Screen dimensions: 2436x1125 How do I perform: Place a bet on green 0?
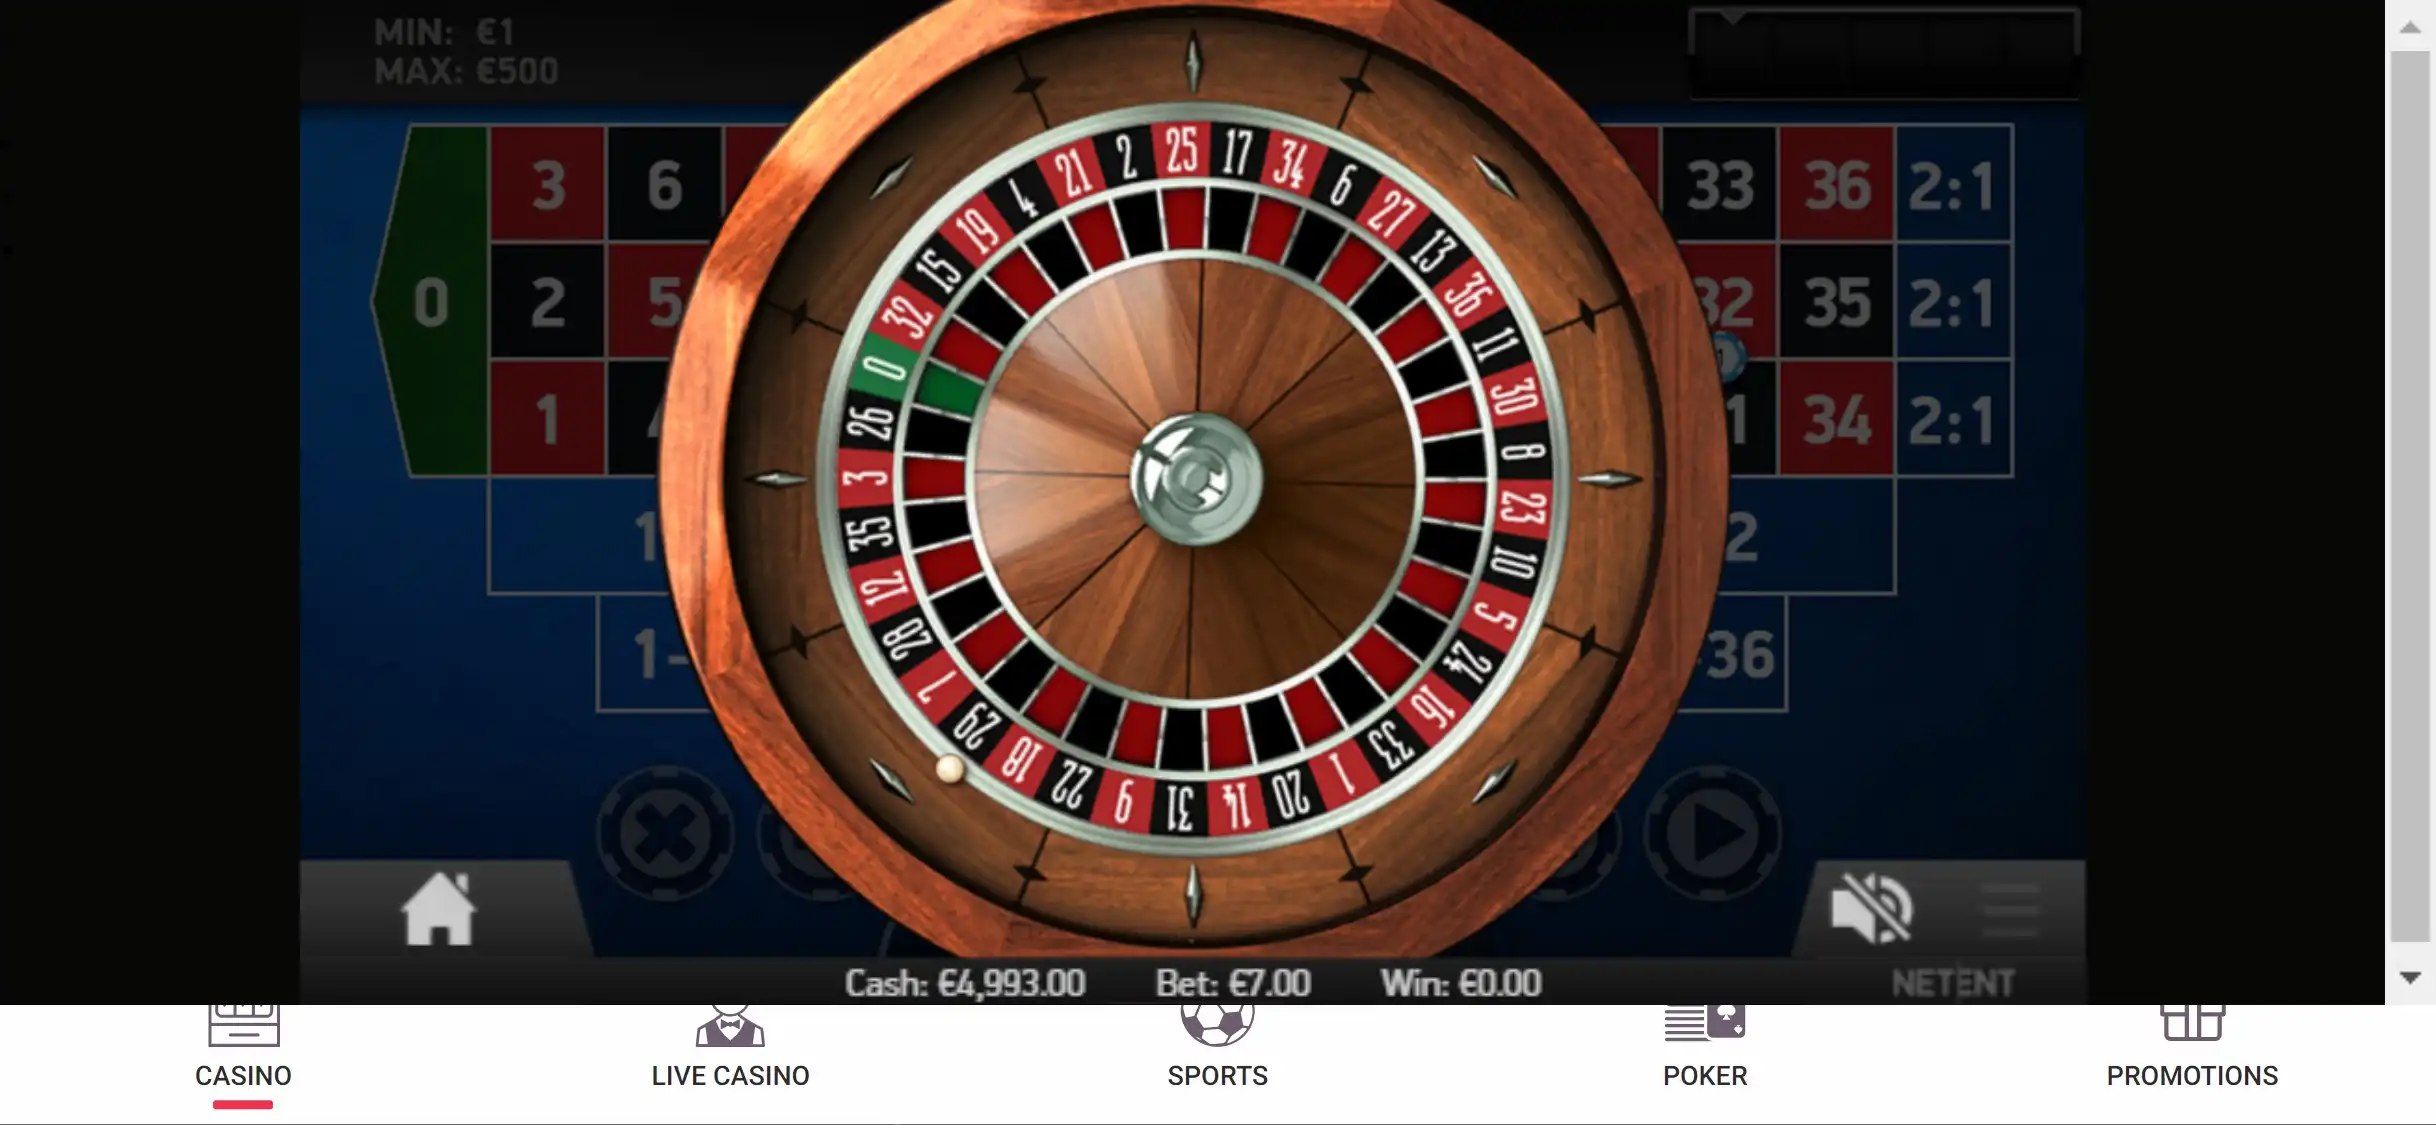point(431,301)
